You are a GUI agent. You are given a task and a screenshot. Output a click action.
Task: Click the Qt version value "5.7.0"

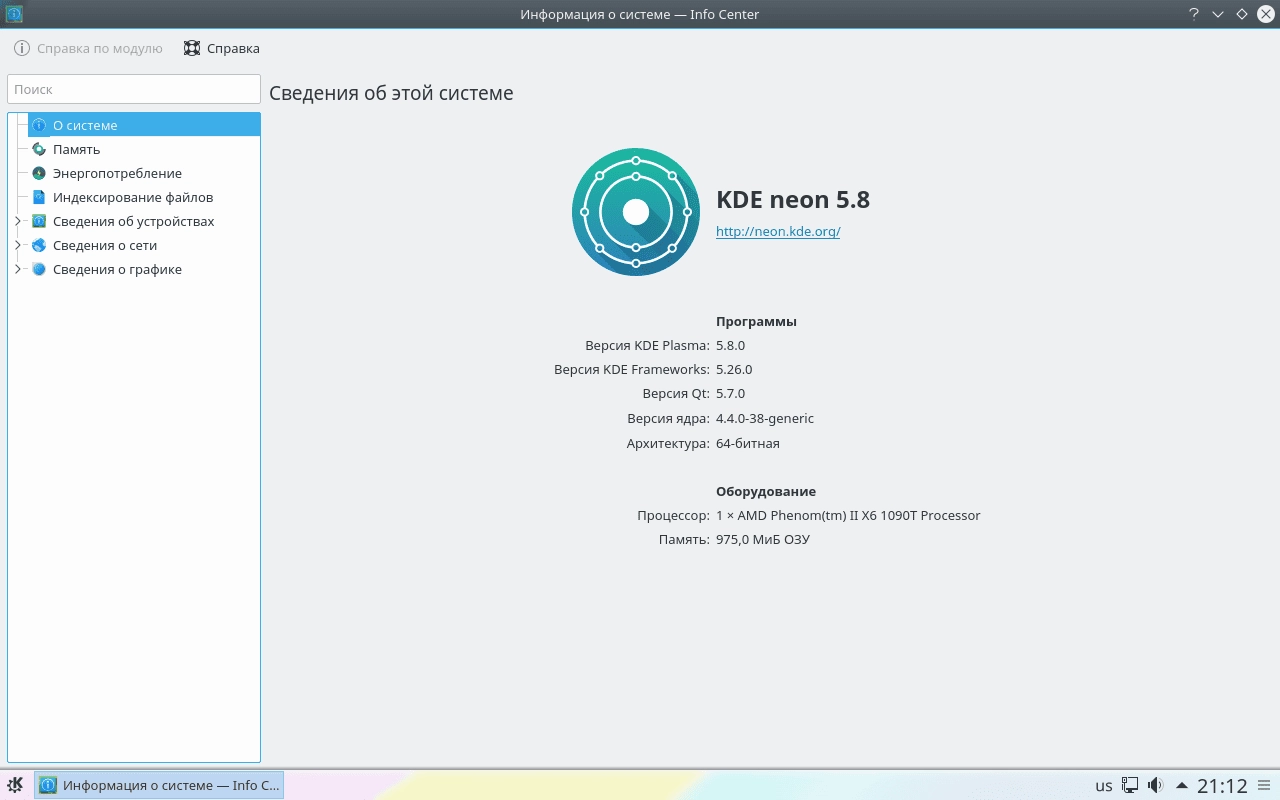tap(730, 393)
